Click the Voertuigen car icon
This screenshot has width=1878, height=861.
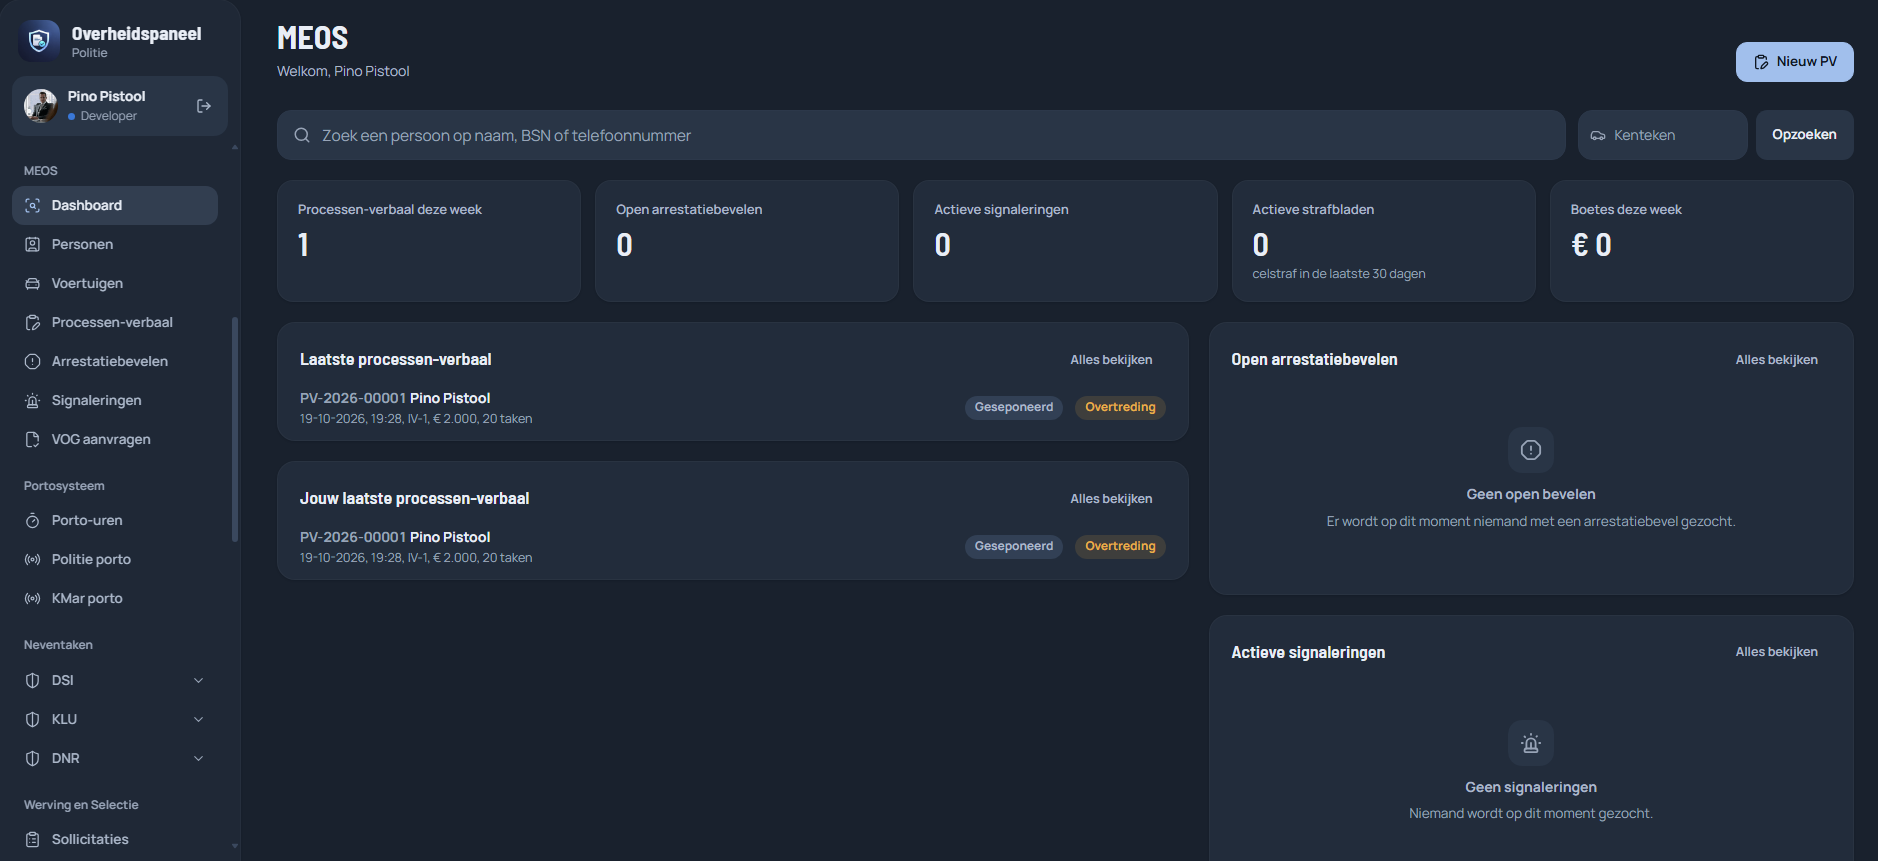click(x=33, y=283)
